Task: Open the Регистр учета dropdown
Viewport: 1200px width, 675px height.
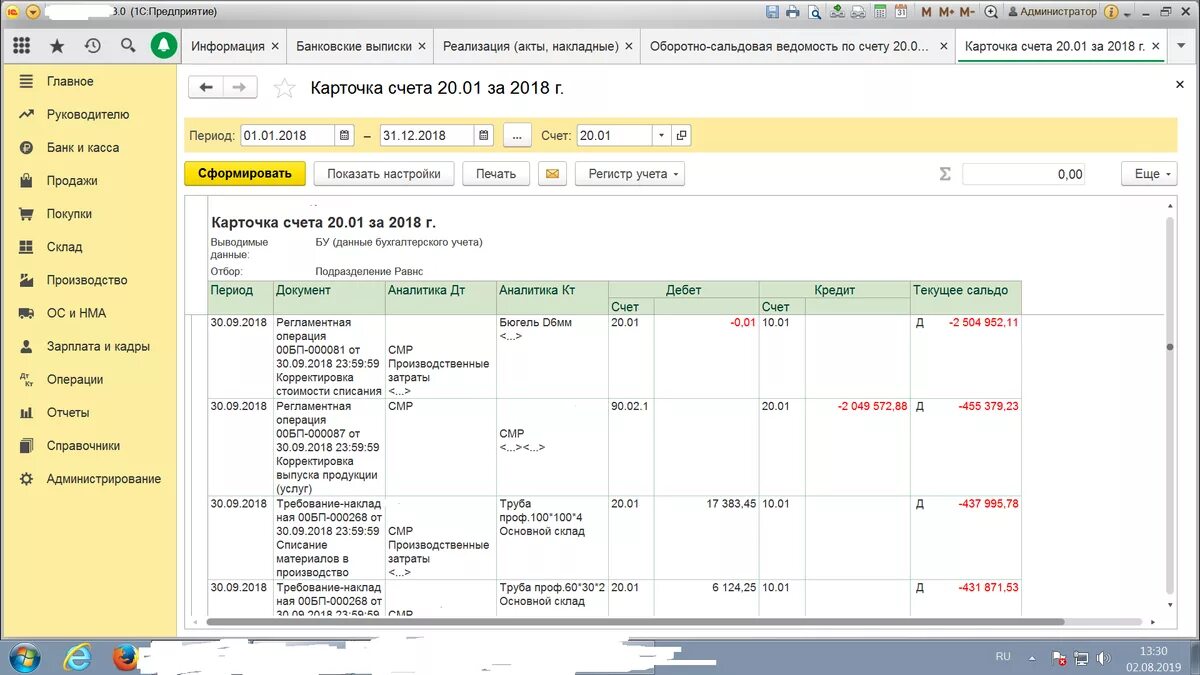Action: 629,174
